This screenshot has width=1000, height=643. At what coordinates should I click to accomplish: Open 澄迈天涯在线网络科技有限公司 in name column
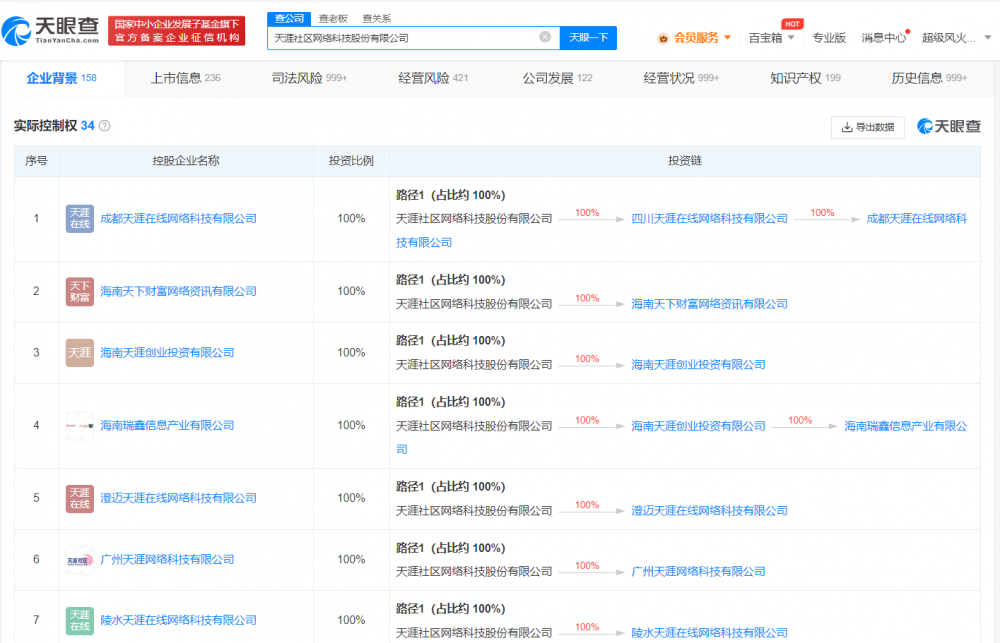(x=179, y=498)
